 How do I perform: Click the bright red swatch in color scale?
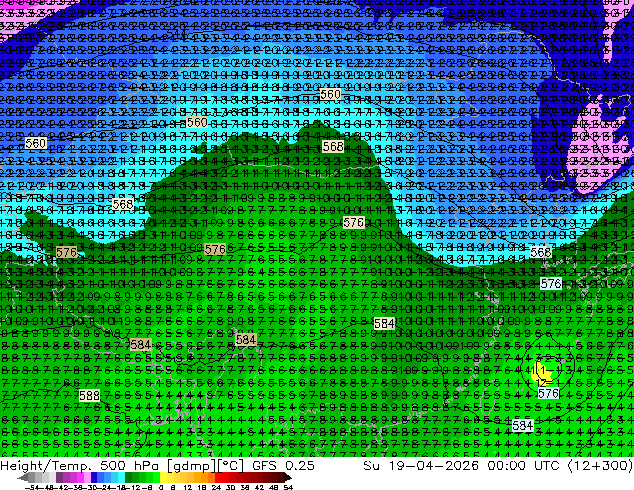(218, 477)
